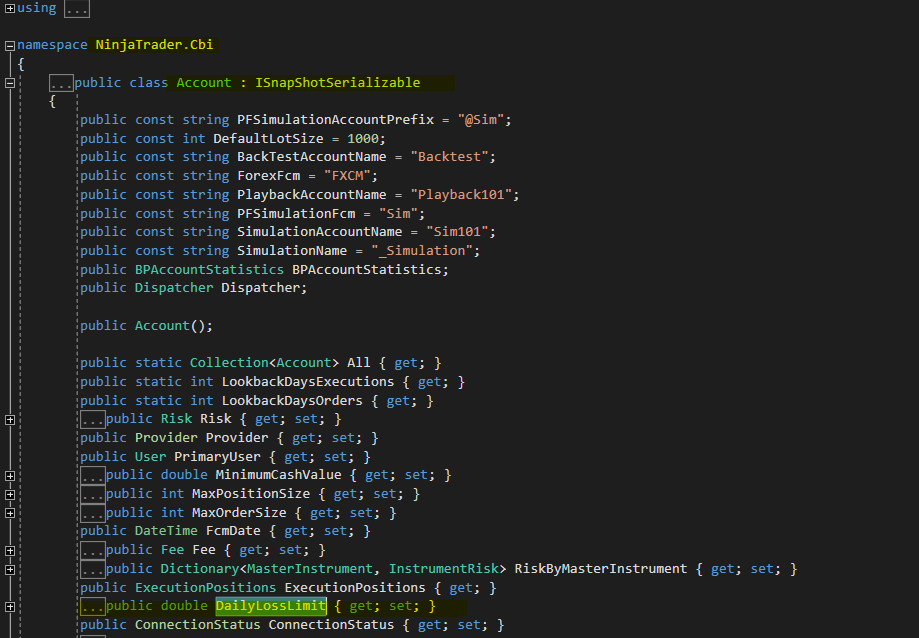Click the Account class name in declaration
The width and height of the screenshot is (919, 638).
[204, 83]
